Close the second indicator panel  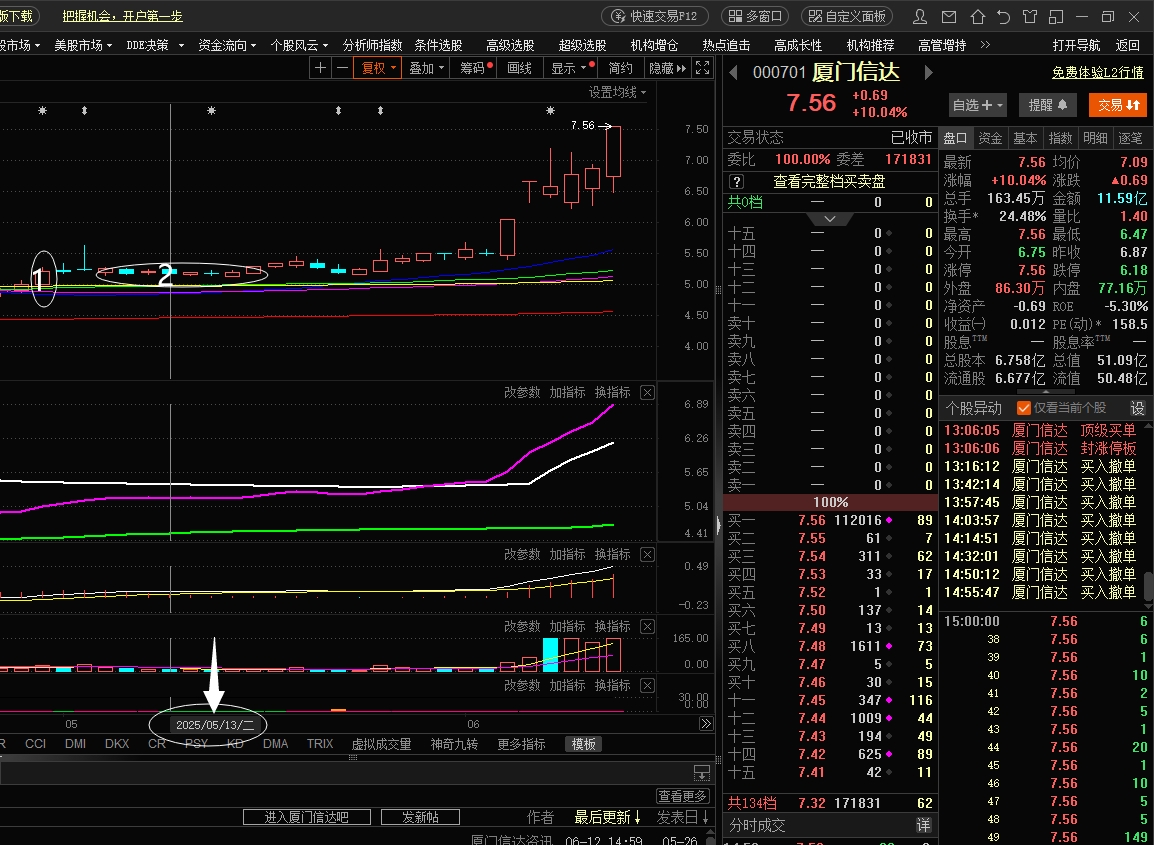pos(647,392)
